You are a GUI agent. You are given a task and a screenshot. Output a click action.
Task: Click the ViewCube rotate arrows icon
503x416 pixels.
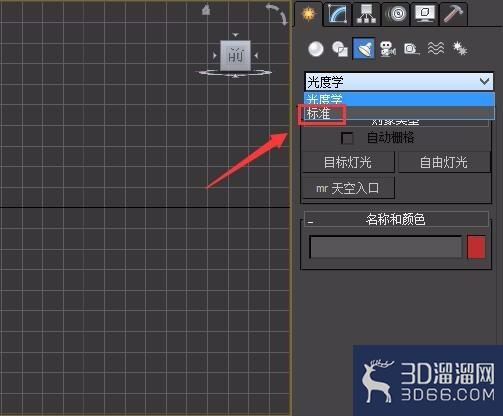click(277, 14)
